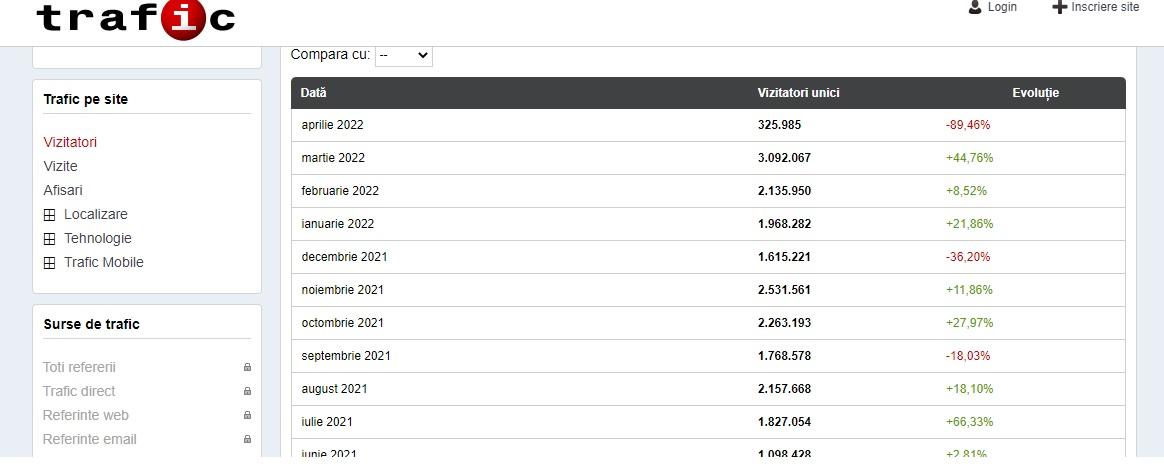Click the Evoluție column header
This screenshot has height=464, width=1164.
[x=1035, y=93]
